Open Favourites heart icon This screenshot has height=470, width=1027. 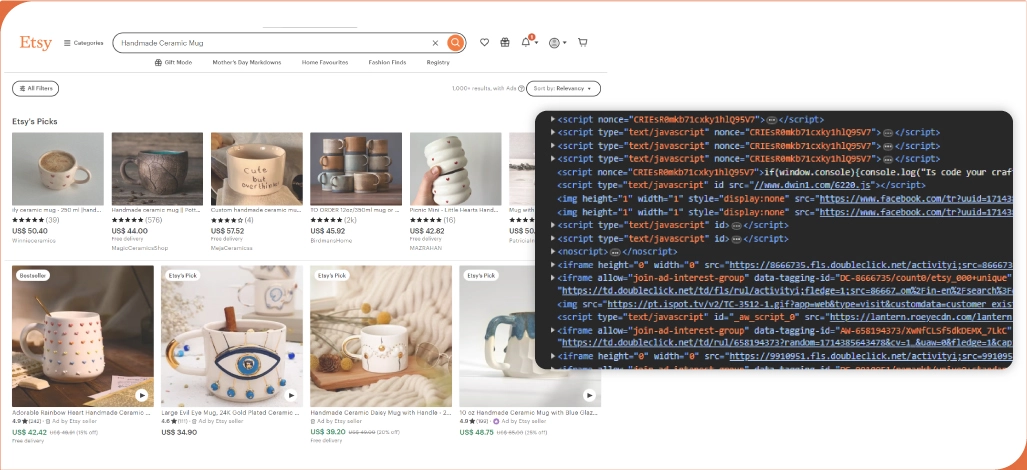click(485, 43)
